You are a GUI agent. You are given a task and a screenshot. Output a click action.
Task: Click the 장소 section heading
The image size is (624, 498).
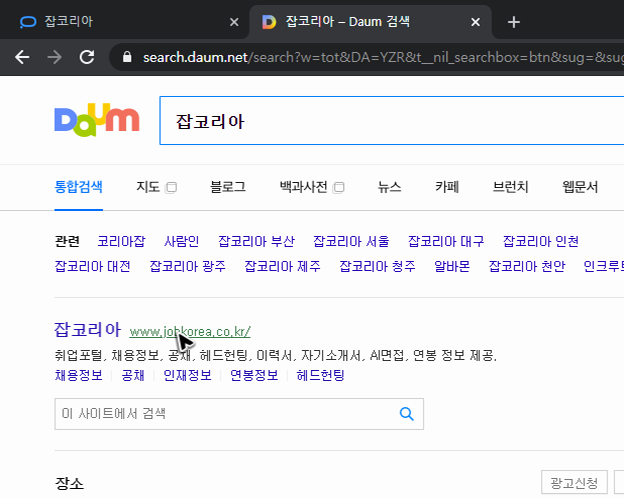[69, 484]
